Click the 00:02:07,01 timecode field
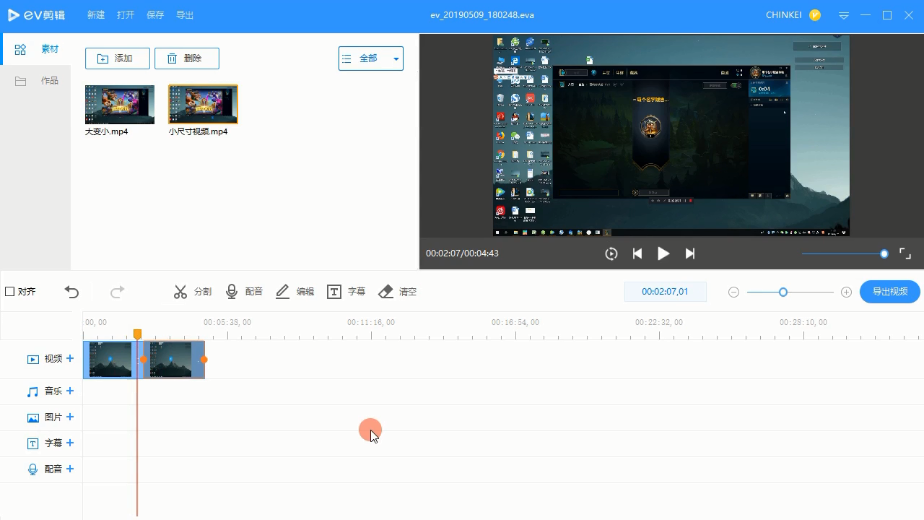 (665, 291)
